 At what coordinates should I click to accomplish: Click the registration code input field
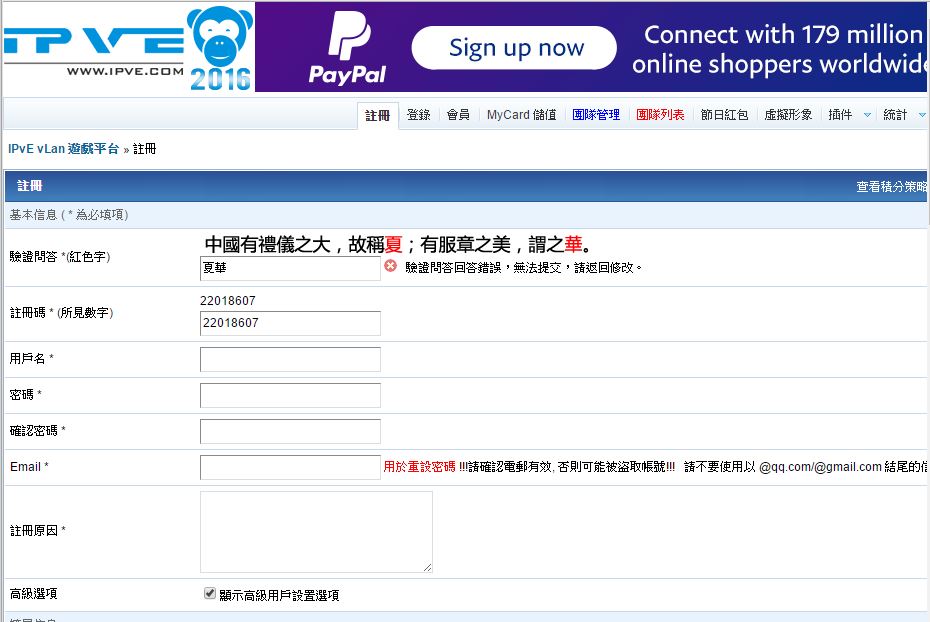tap(290, 323)
